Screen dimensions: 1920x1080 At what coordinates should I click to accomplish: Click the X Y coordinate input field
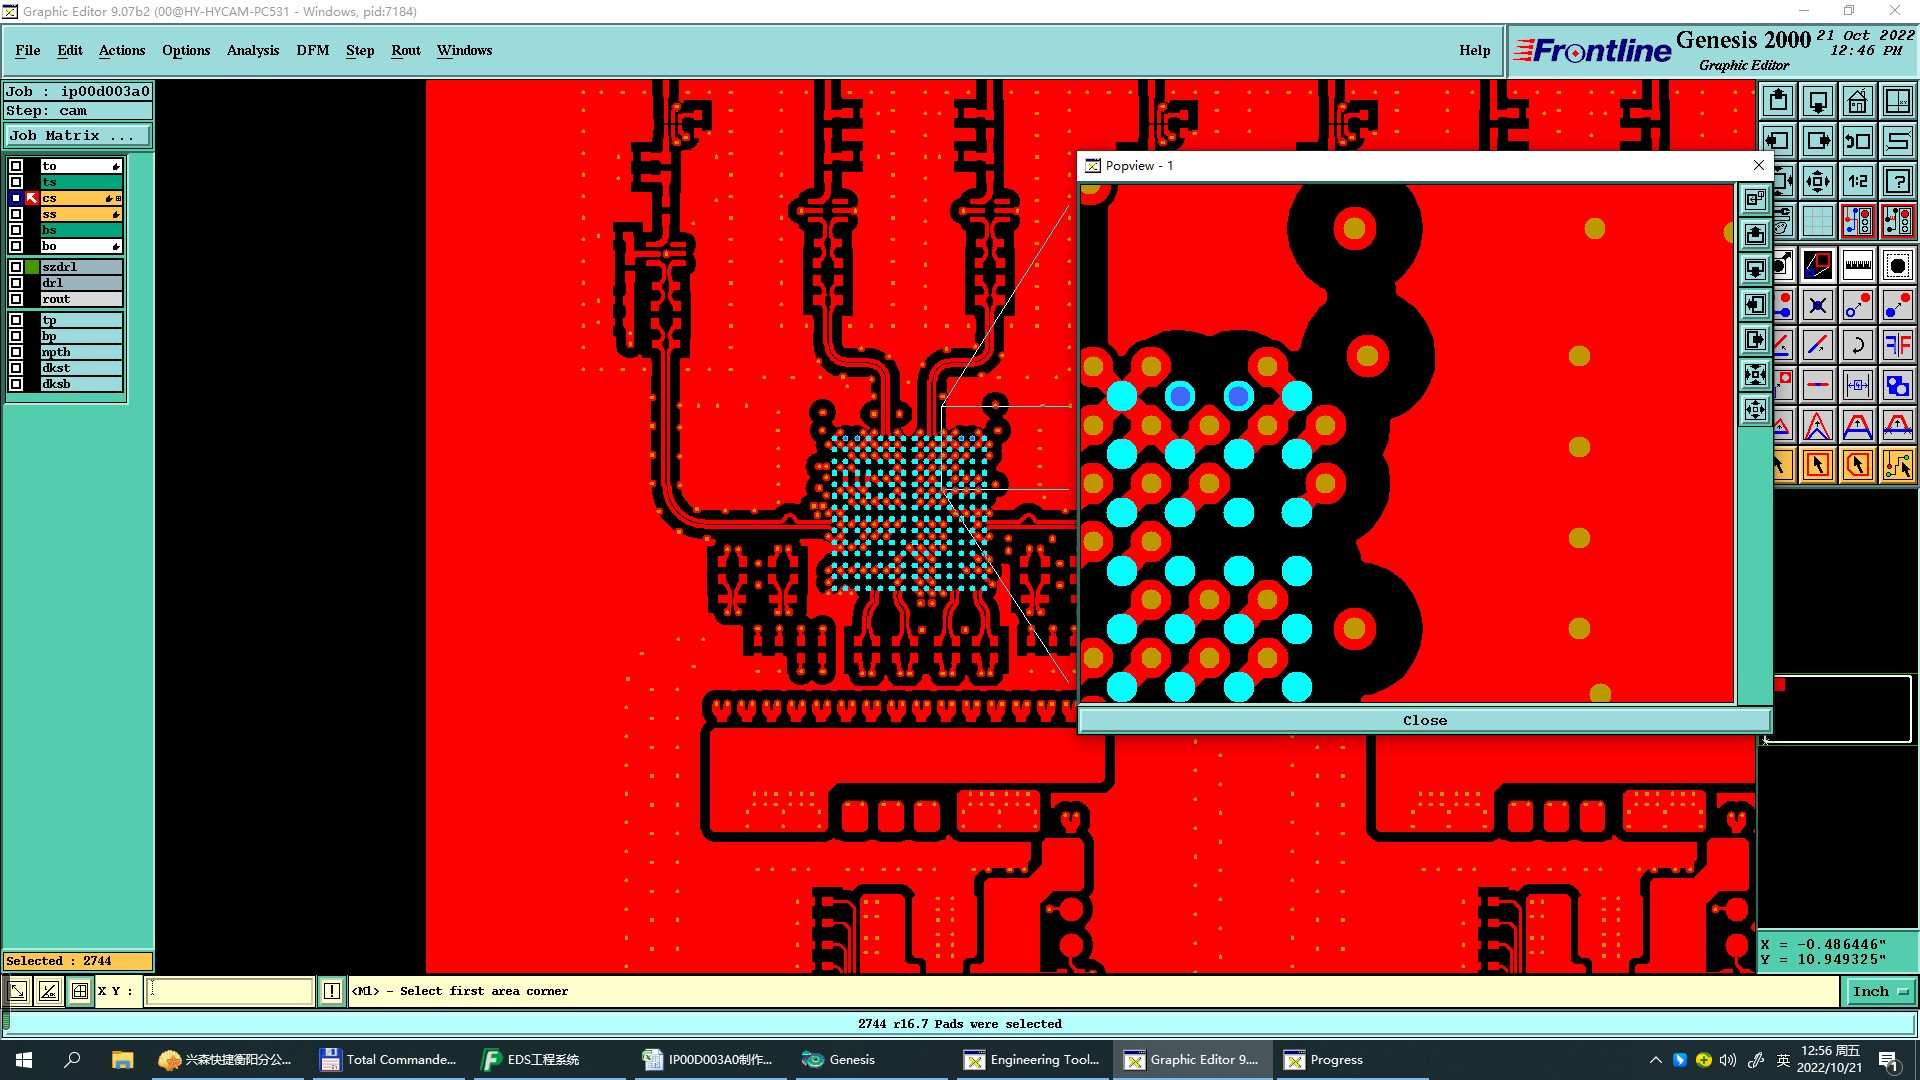[x=230, y=991]
